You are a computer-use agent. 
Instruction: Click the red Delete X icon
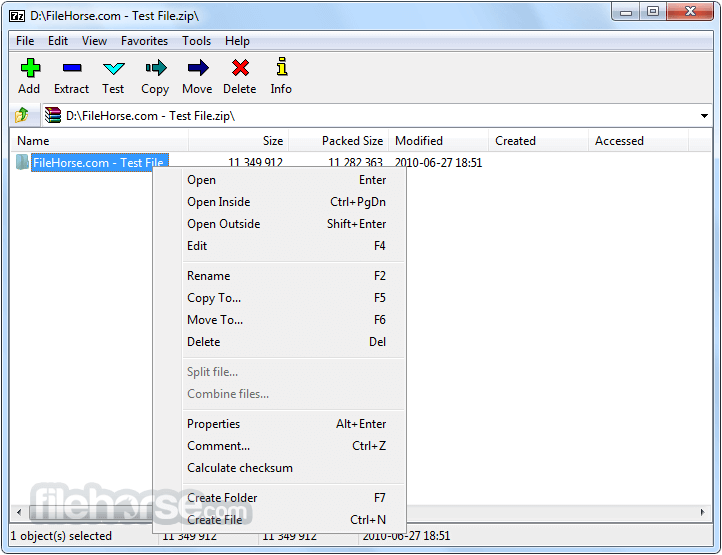point(240,68)
